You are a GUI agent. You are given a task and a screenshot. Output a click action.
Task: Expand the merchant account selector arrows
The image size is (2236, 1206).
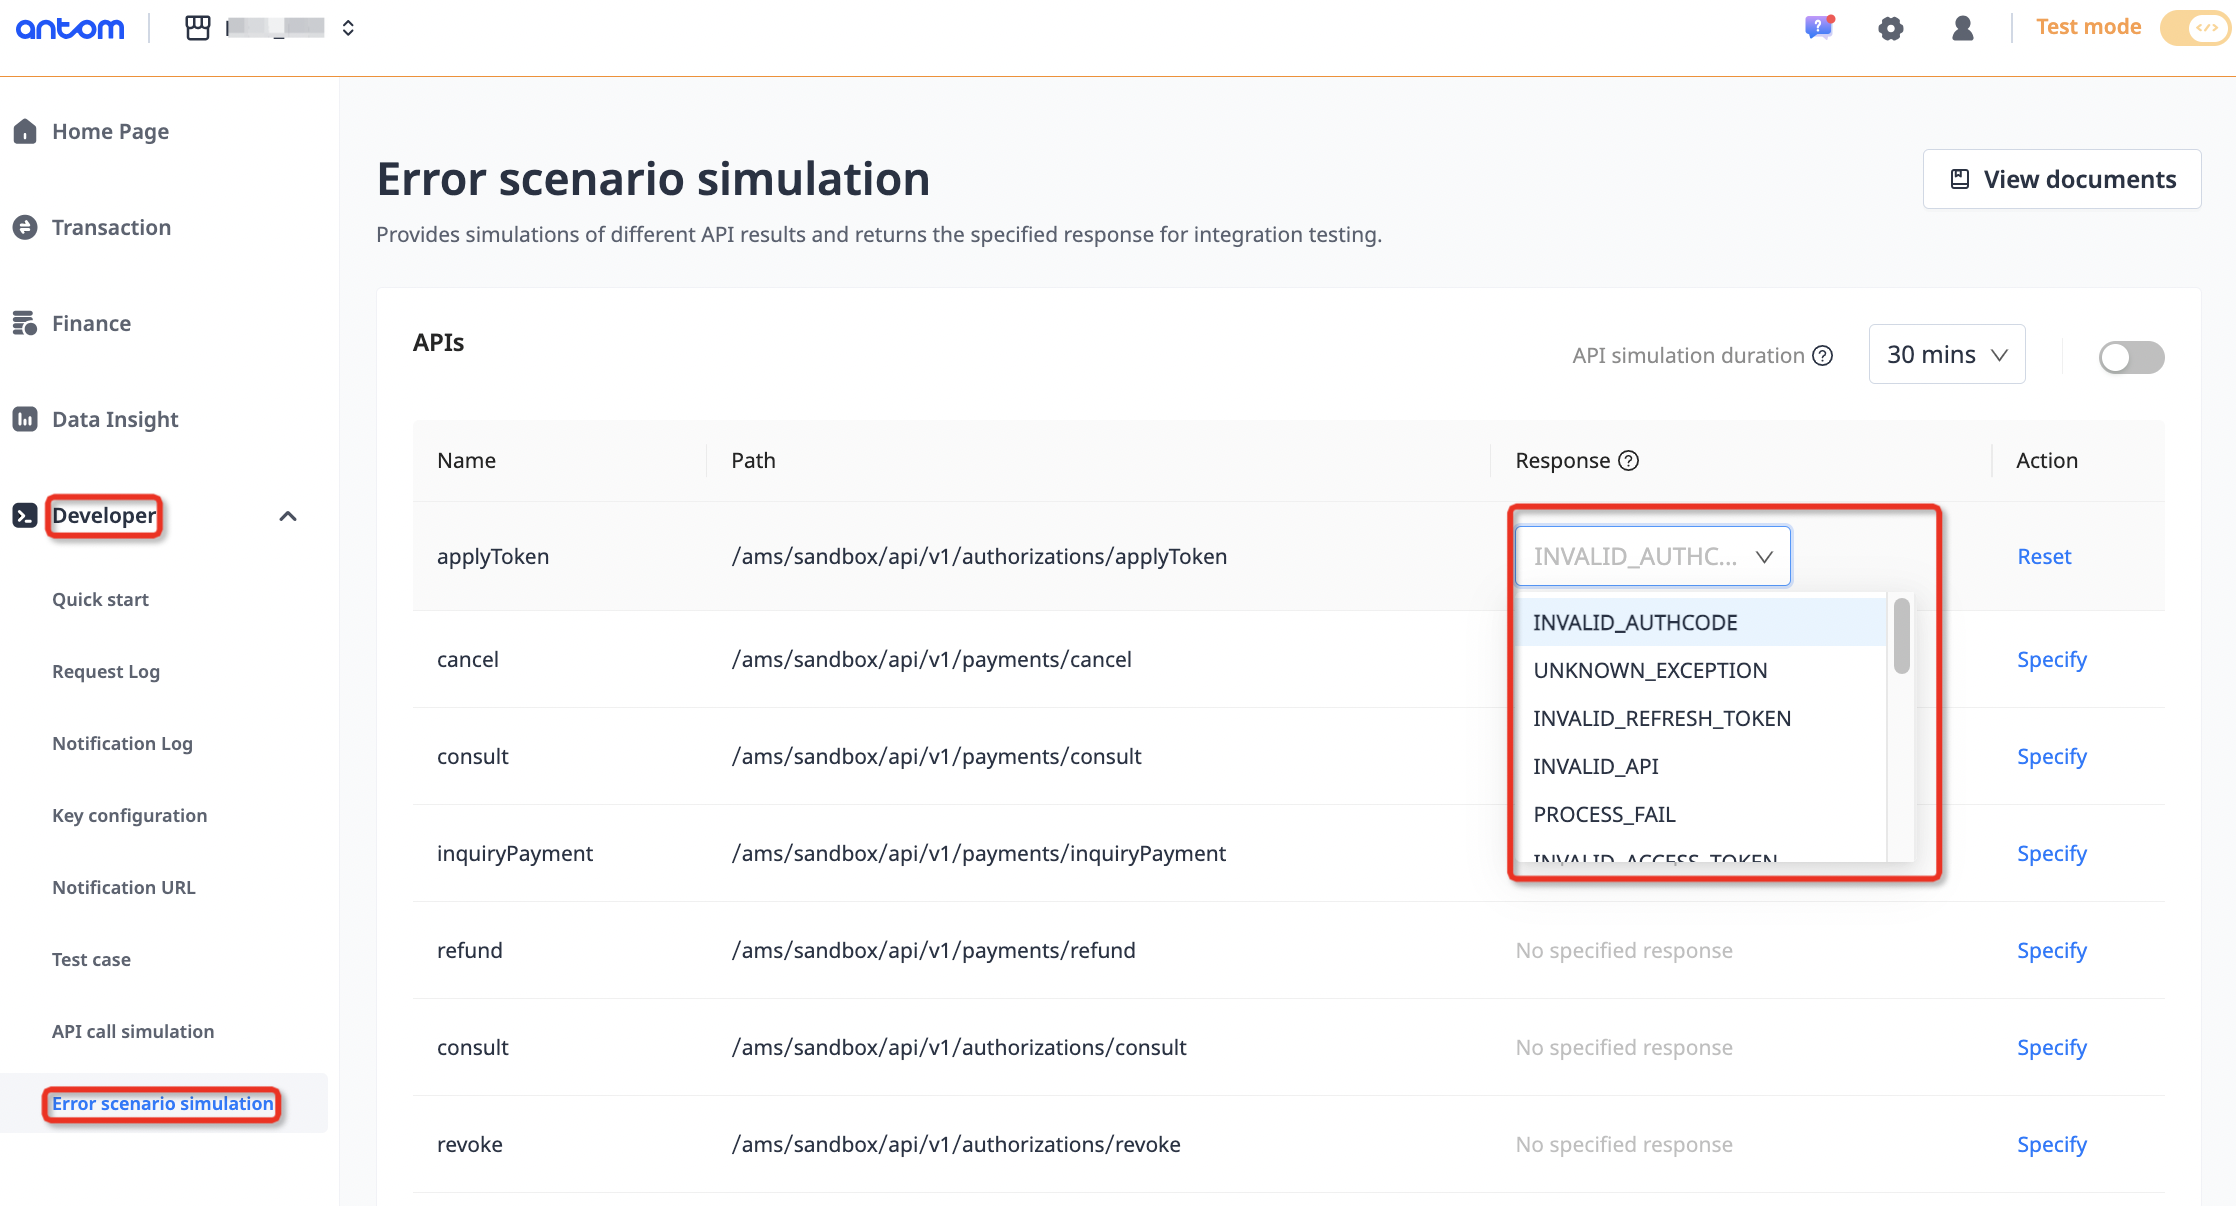click(x=348, y=28)
